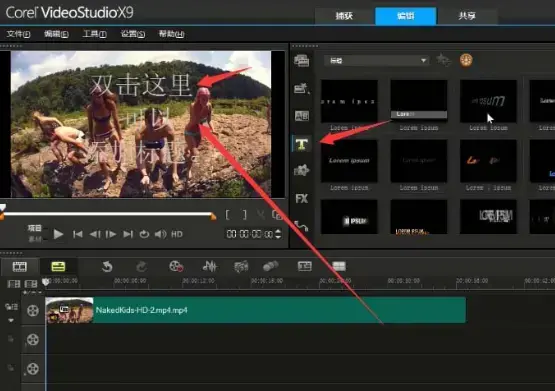The height and width of the screenshot is (391, 555).
Task: Jump to end of the clip
Action: click(x=128, y=234)
